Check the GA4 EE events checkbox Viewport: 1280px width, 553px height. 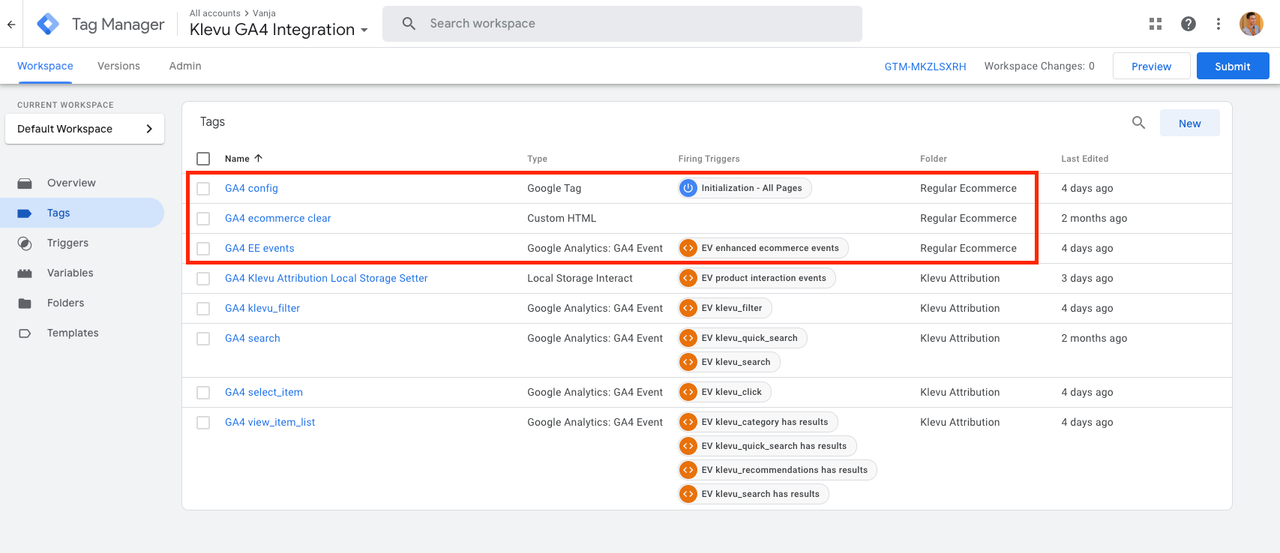[x=204, y=248]
